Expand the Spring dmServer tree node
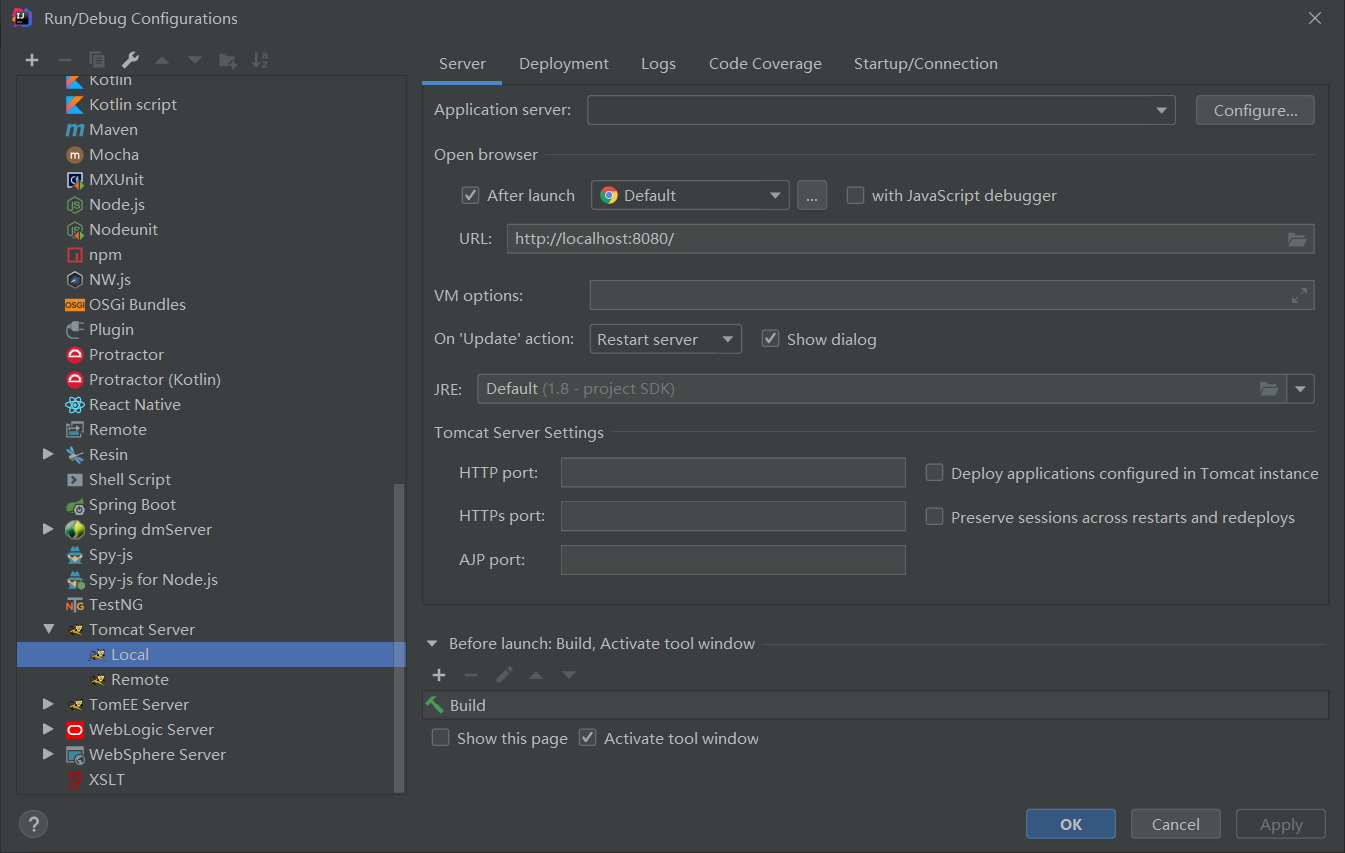Screen dimensions: 1345x853 tap(48, 529)
